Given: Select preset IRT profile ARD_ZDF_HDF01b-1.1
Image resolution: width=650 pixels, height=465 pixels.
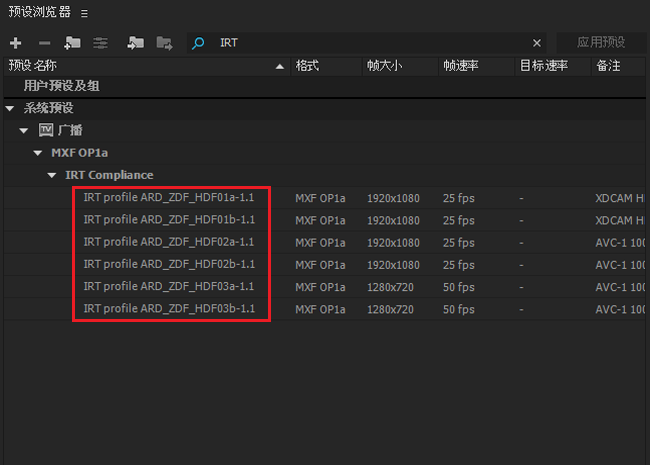Looking at the screenshot, I should (169, 220).
